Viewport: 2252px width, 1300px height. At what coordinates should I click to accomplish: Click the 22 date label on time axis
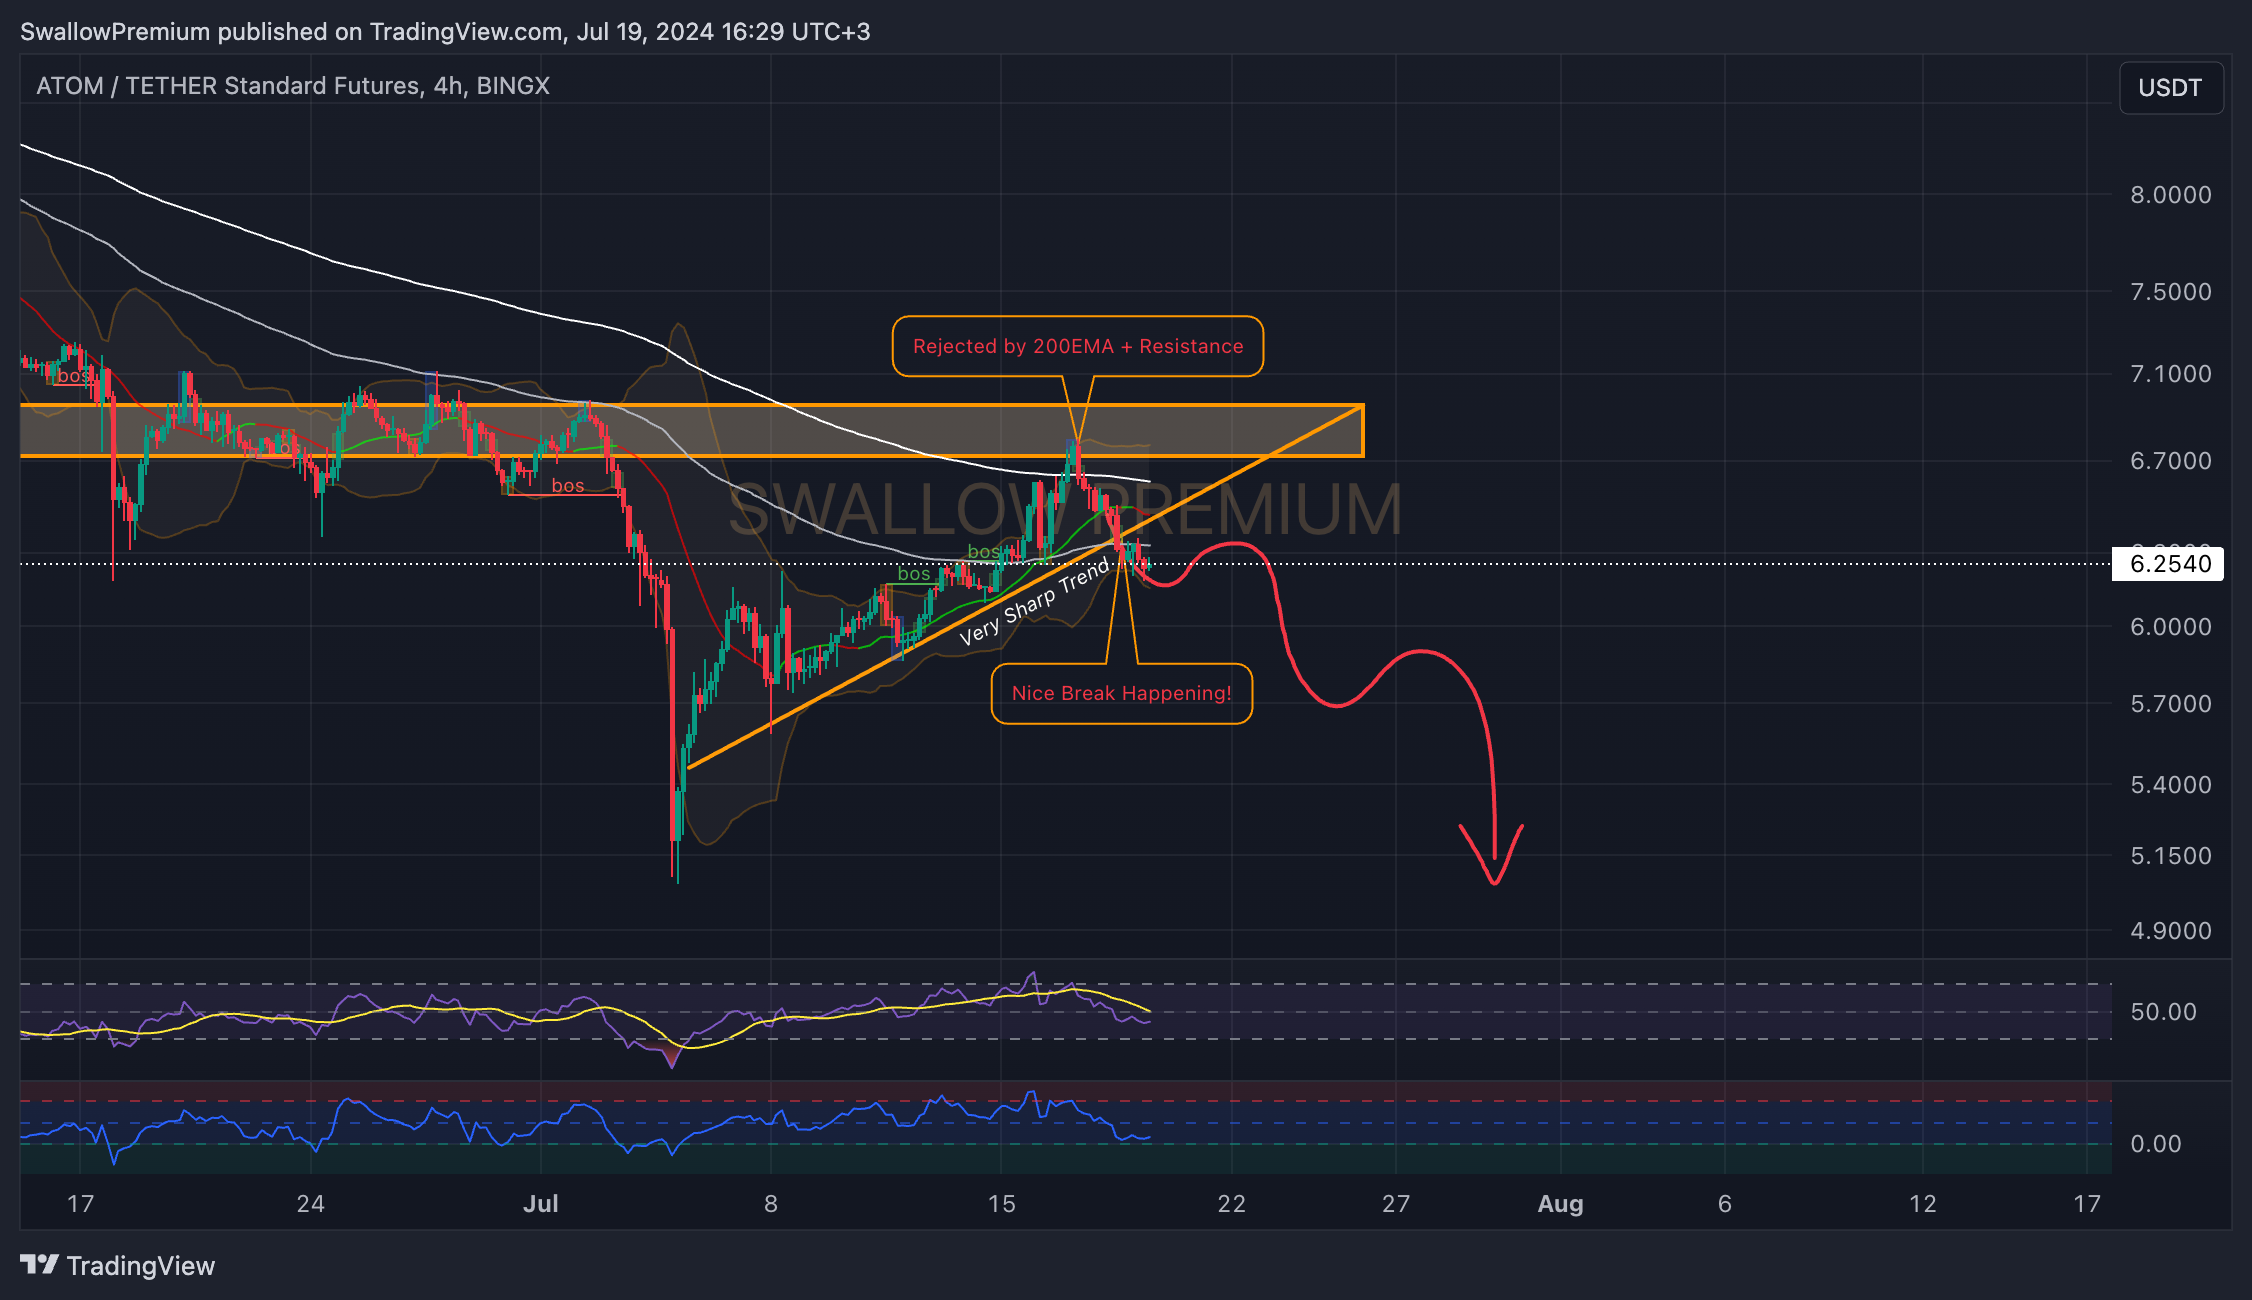[1232, 1204]
